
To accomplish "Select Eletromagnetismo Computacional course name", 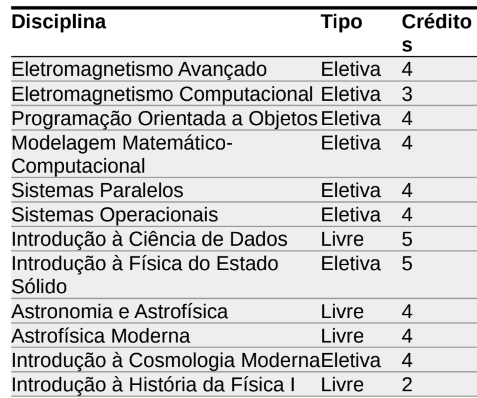I will pos(162,94).
